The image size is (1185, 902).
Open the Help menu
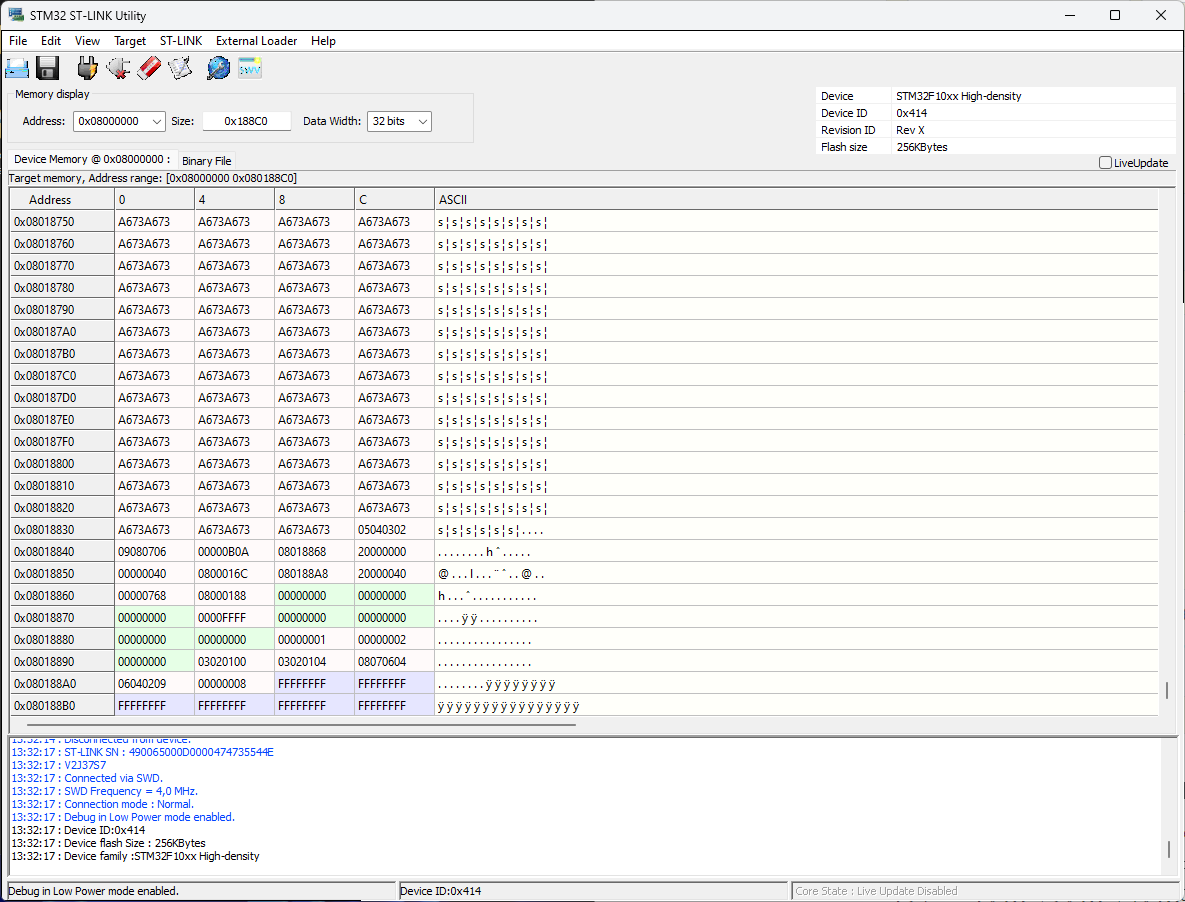[323, 41]
